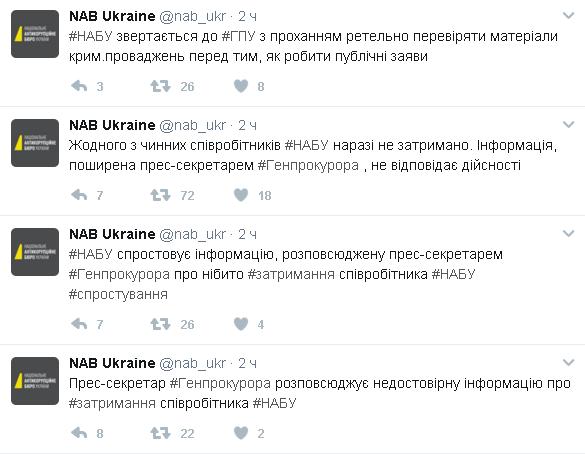The width and height of the screenshot is (585, 454).
Task: Open NAB Ukraine avatar on the first tweet
Action: pos(35,34)
